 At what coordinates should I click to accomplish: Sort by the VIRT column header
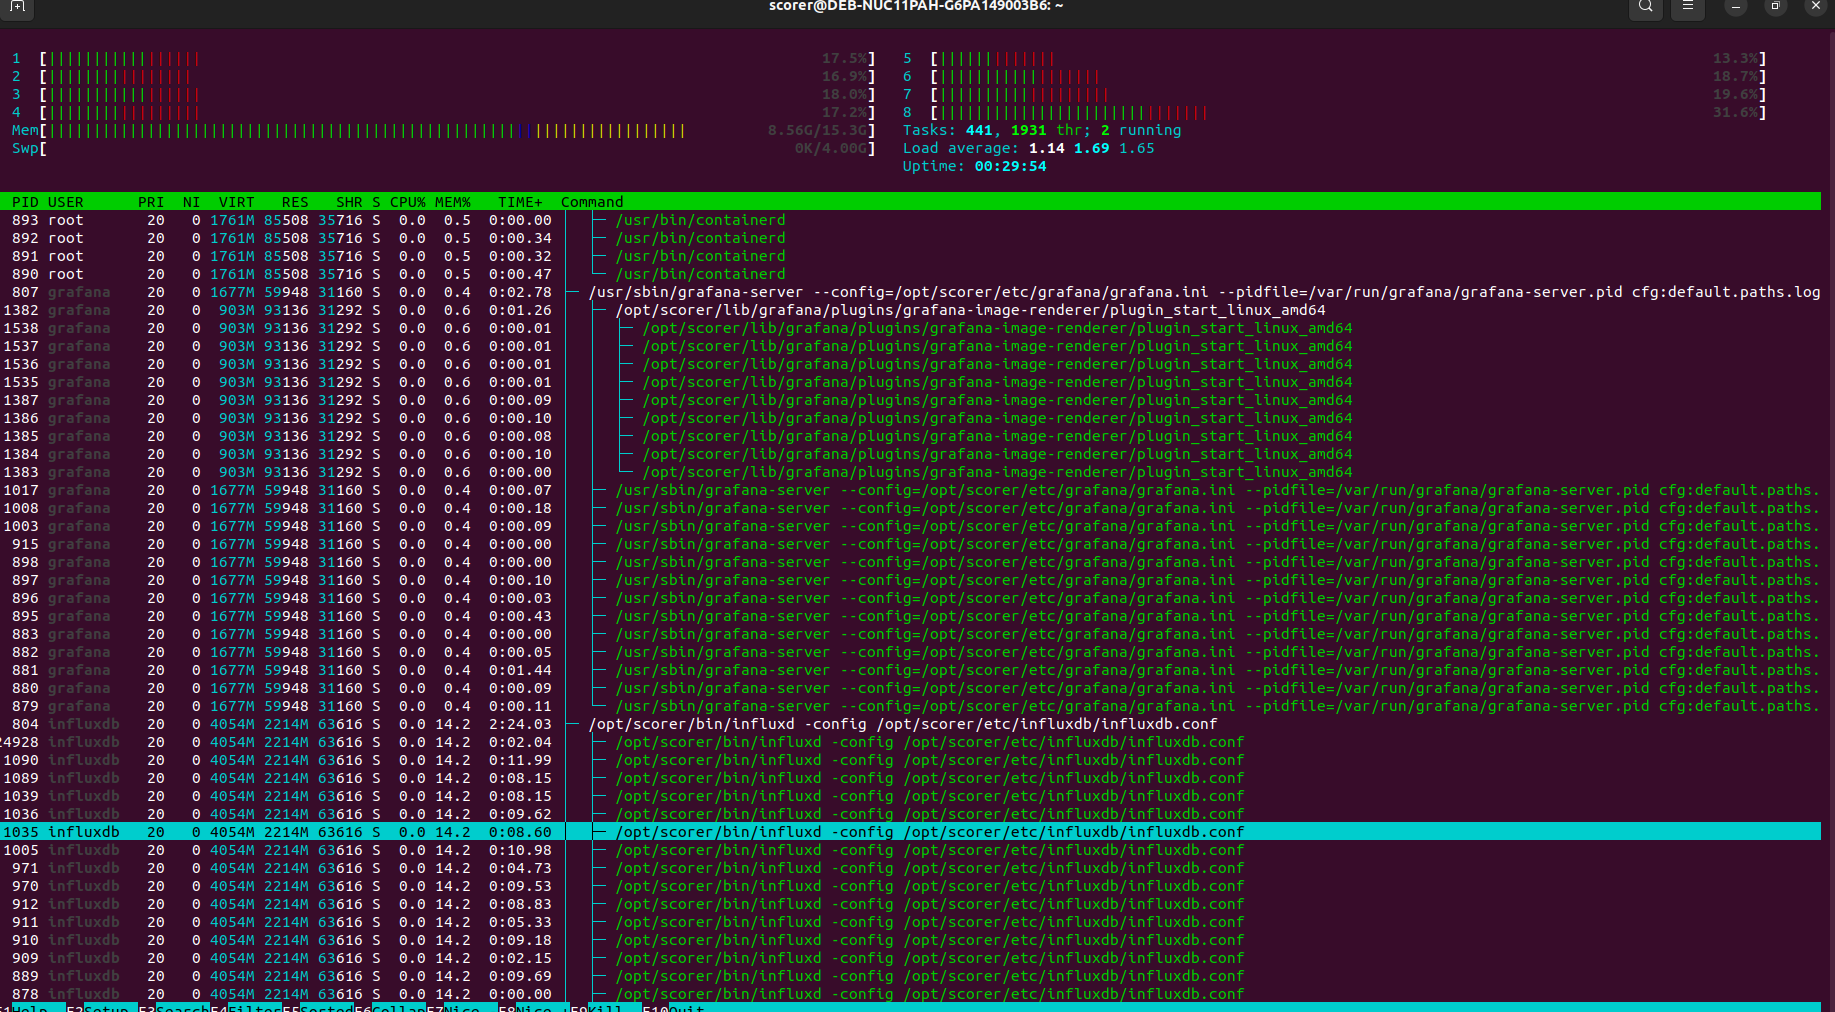(237, 202)
